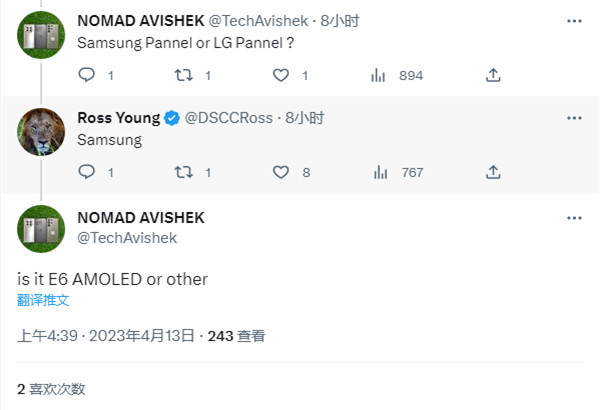Screen dimensions: 600x410
Task: Click Ross Young's verified badge
Action: click(x=171, y=118)
